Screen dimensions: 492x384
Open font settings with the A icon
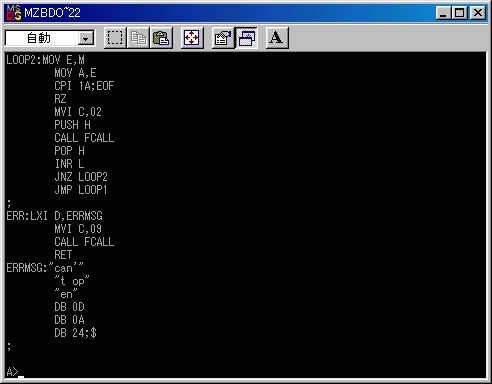coord(277,38)
